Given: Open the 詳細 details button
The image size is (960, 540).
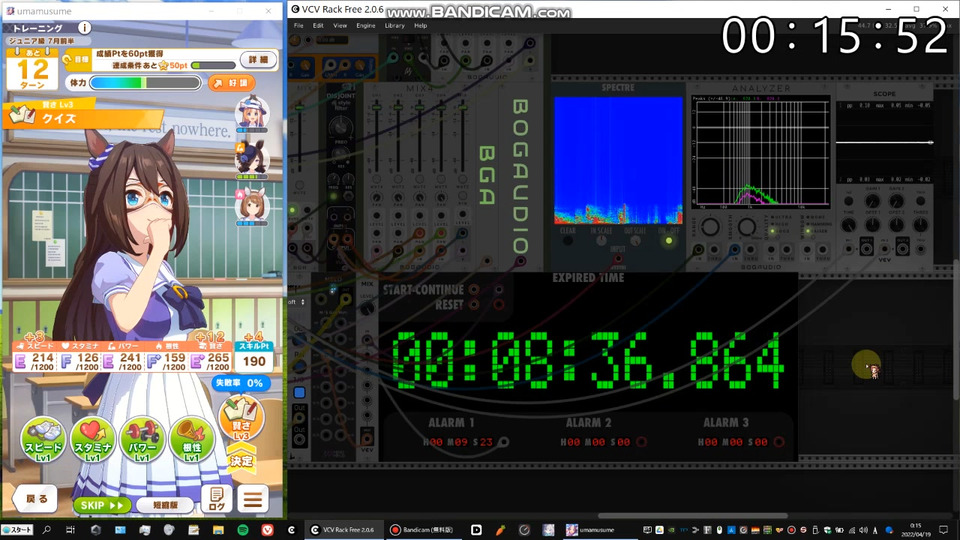Looking at the screenshot, I should pos(258,59).
